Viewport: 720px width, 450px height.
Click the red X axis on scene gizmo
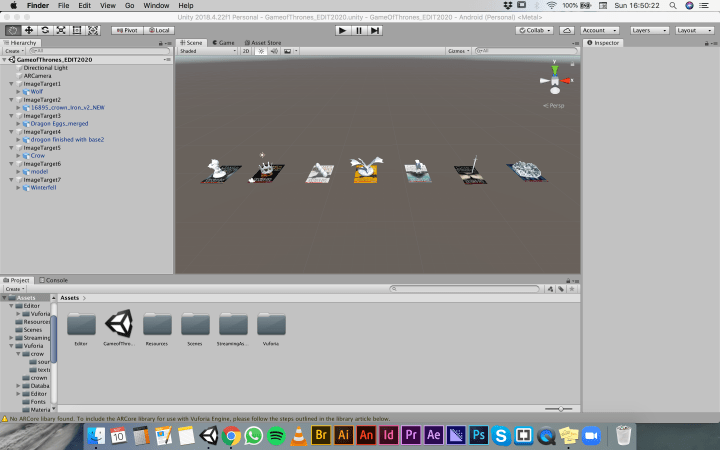point(568,81)
